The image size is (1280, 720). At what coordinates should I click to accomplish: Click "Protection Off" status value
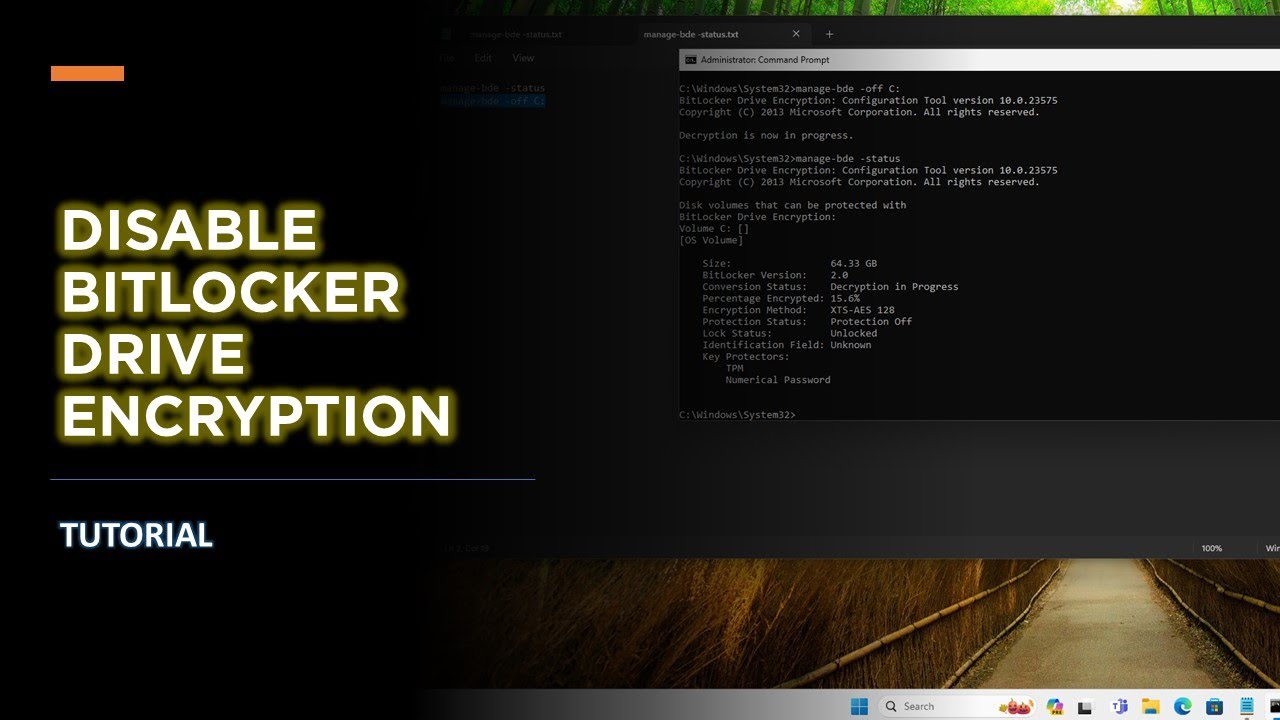871,321
